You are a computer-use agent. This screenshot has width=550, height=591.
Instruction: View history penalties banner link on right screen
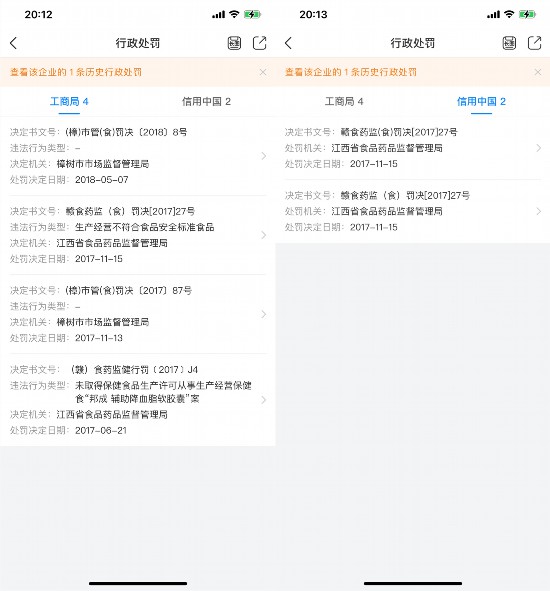pyautogui.click(x=351, y=72)
